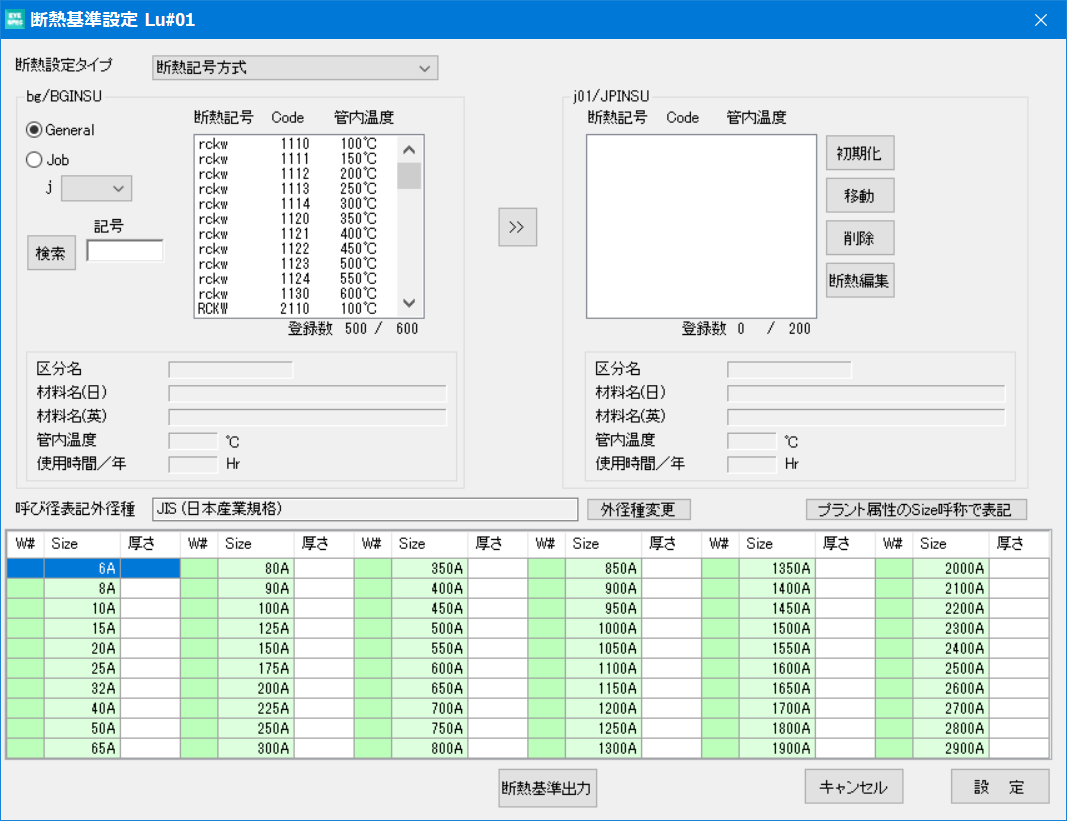The image size is (1067, 821).
Task: Click the list scroll down arrow
Action: [409, 303]
